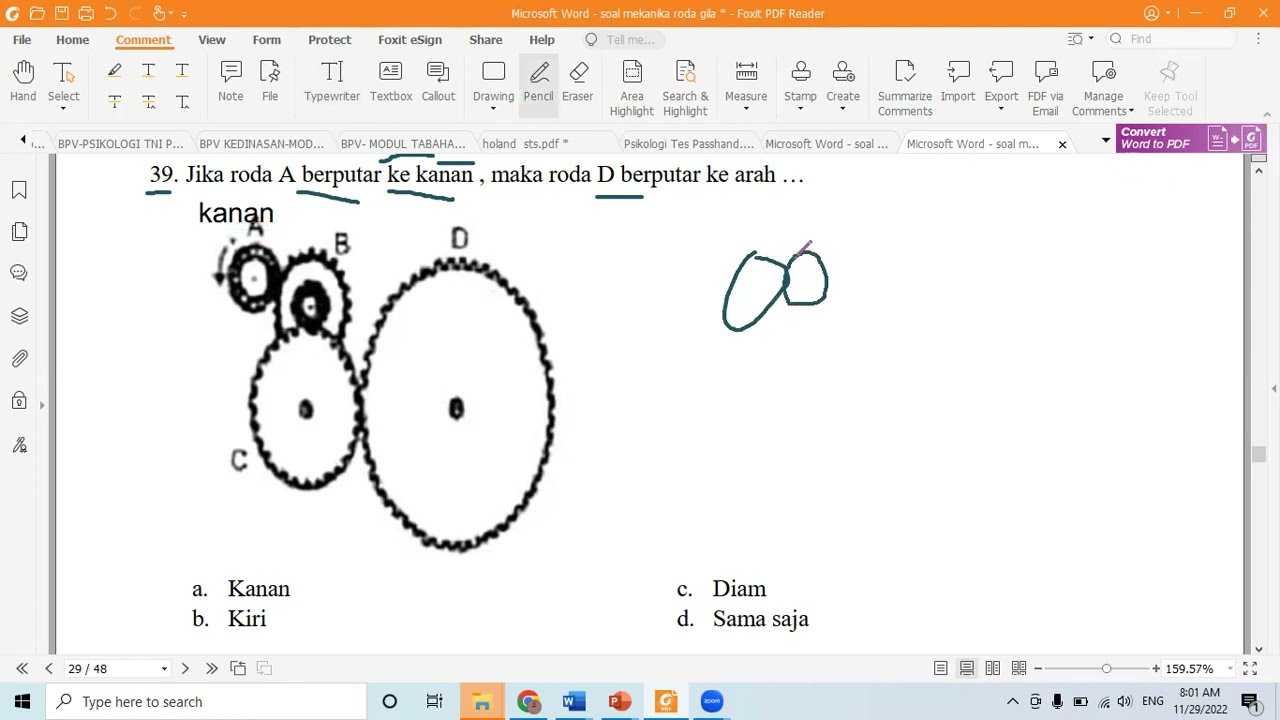Enable single page view mode

tap(940, 668)
